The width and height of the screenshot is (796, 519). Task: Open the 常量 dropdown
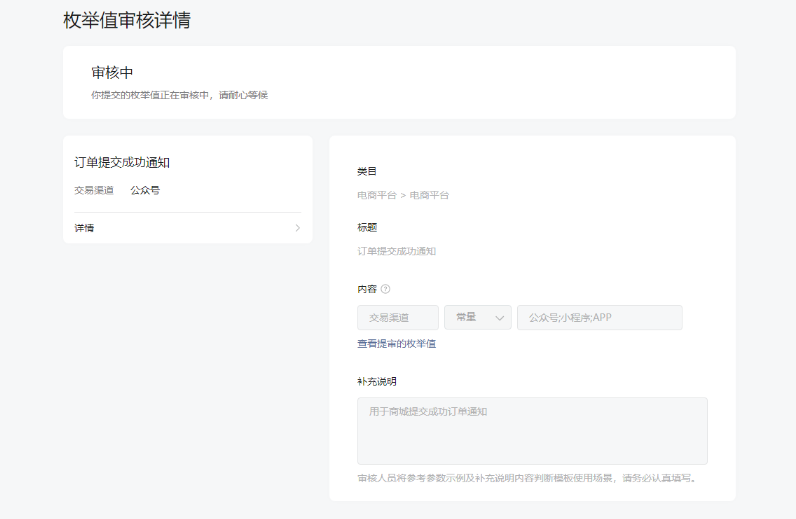pos(477,317)
